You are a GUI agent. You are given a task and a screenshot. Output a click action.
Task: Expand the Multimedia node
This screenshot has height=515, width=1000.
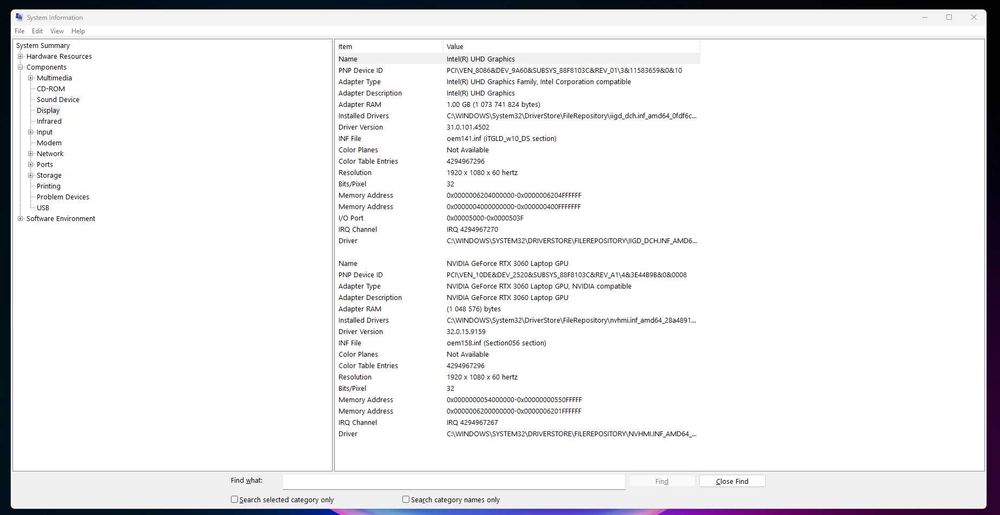click(x=31, y=78)
